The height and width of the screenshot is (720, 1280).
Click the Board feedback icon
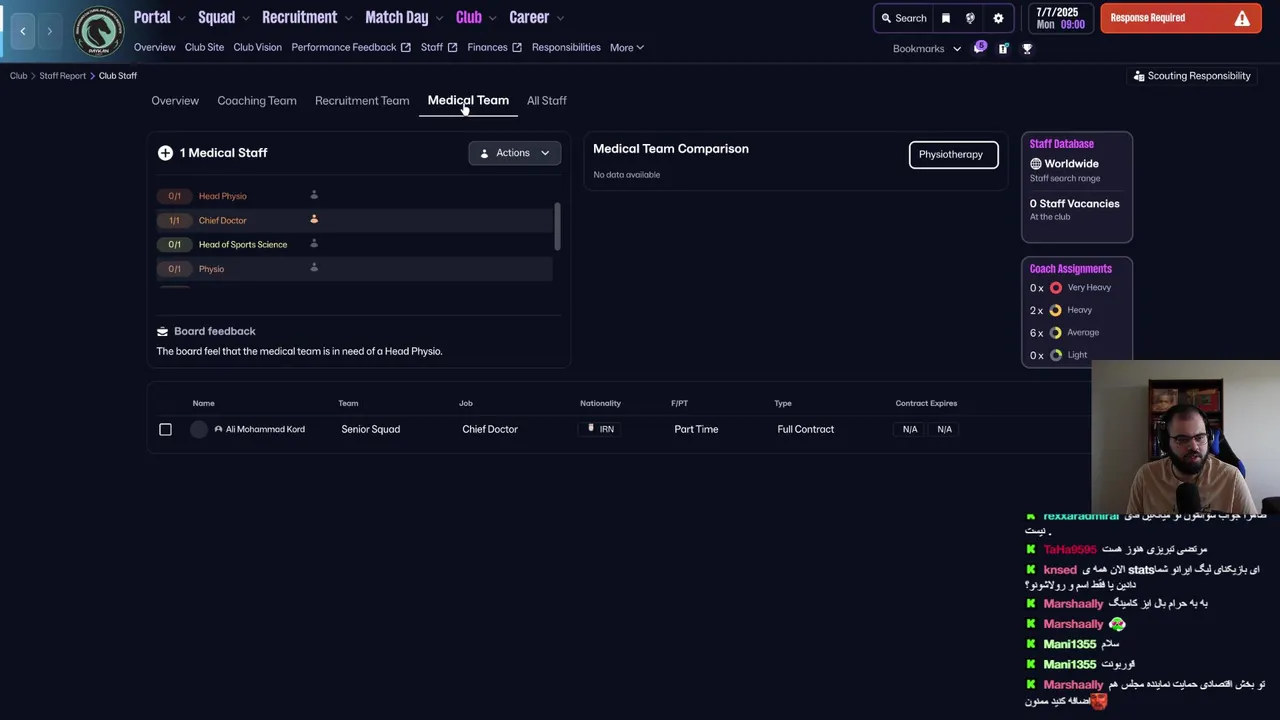[x=163, y=331]
